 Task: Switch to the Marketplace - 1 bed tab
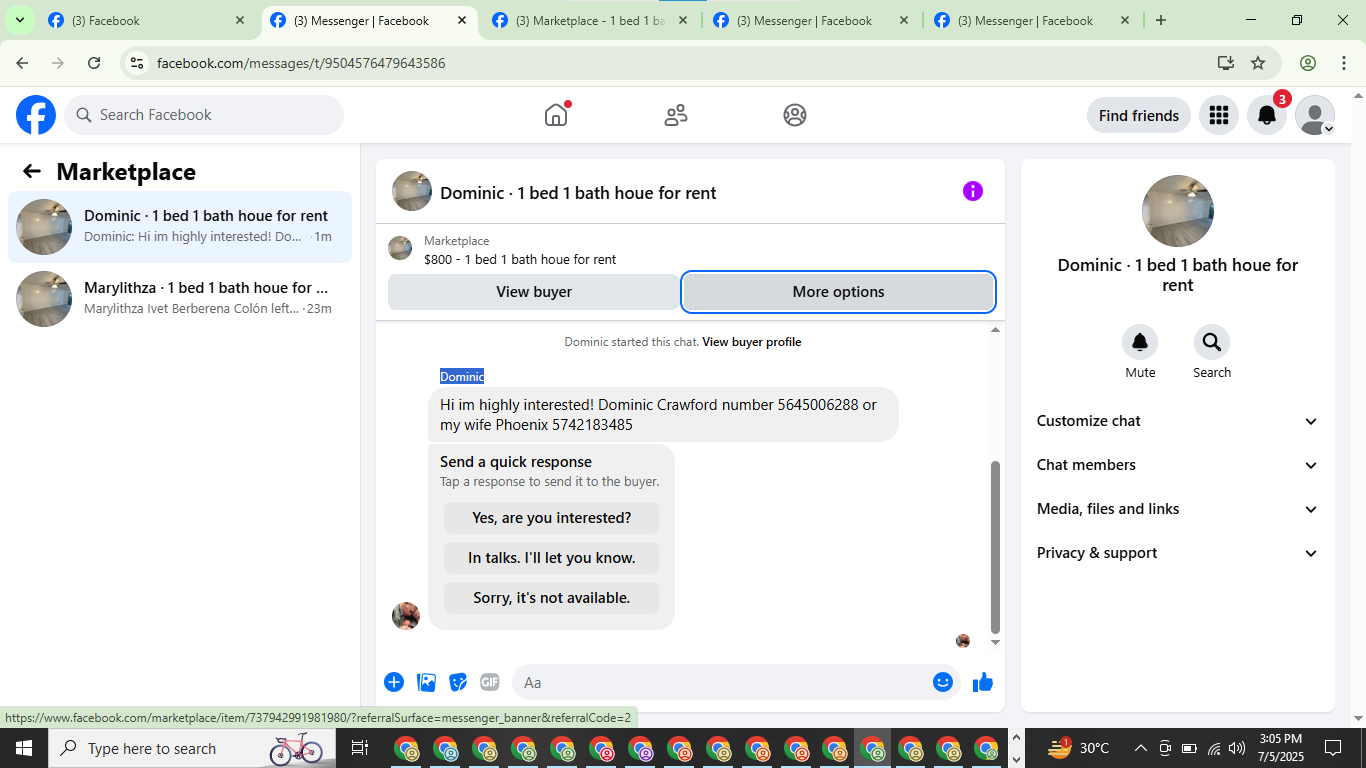590,20
